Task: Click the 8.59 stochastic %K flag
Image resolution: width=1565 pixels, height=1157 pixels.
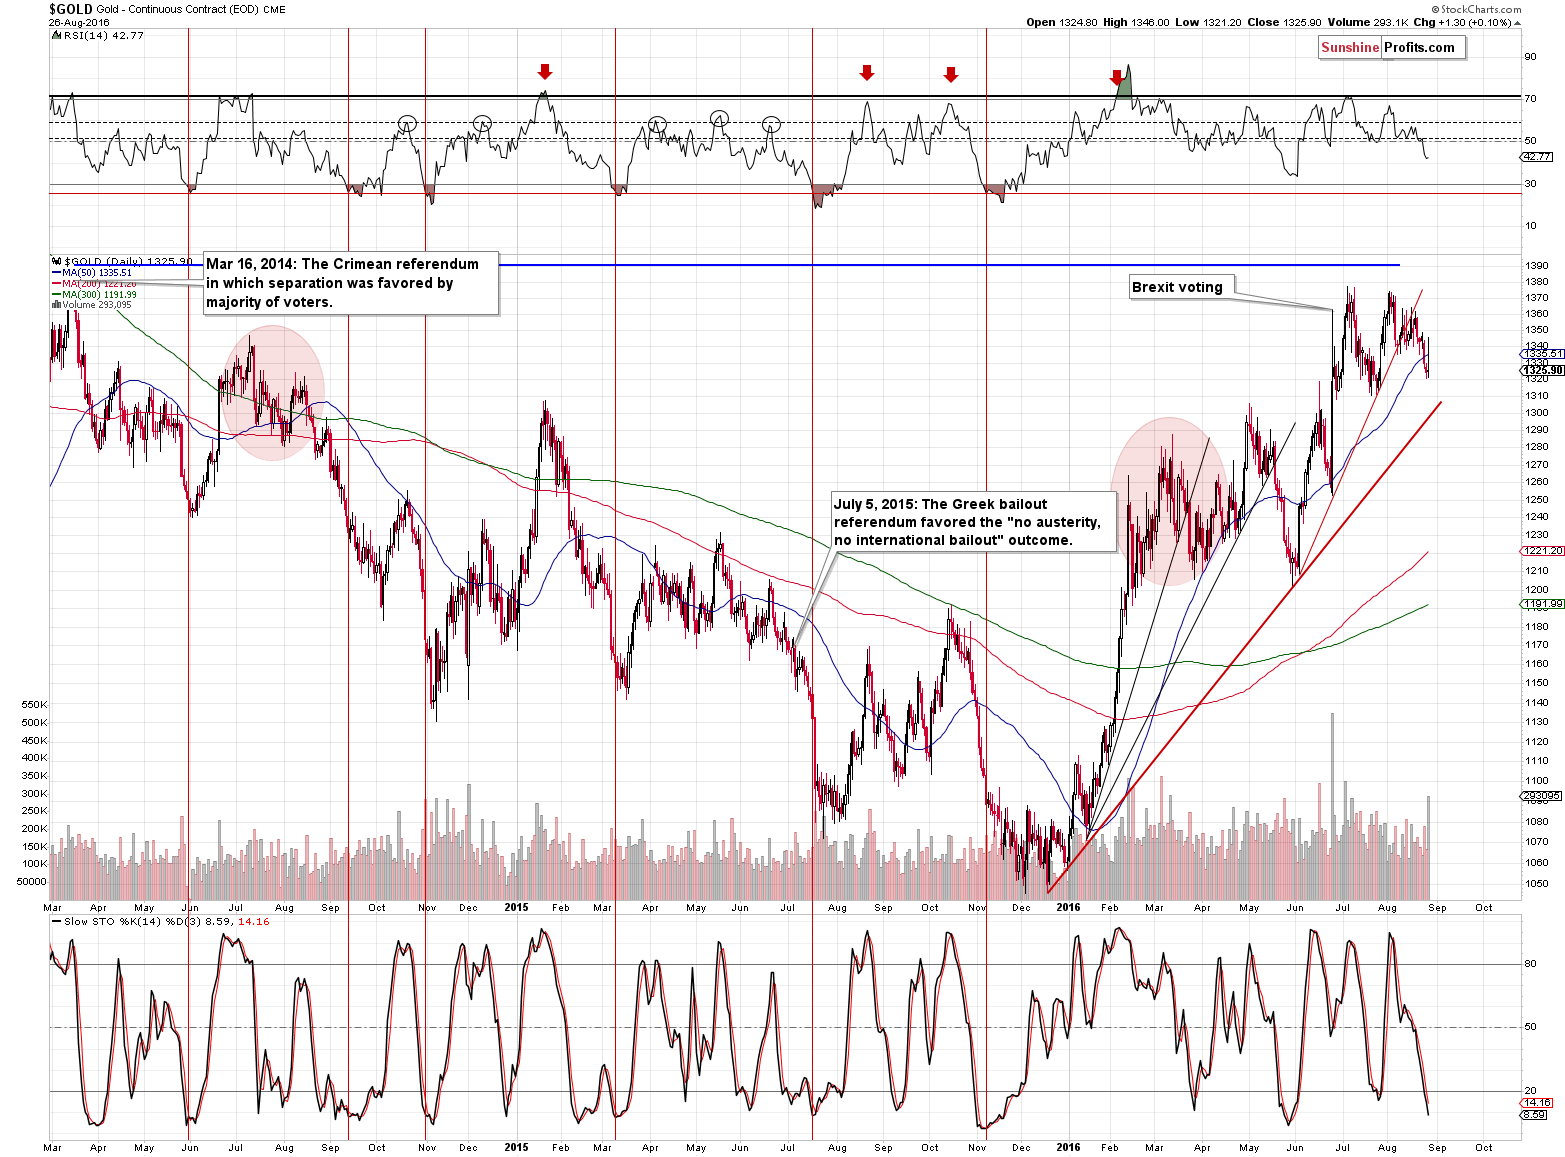Action: pyautogui.click(x=1534, y=1114)
